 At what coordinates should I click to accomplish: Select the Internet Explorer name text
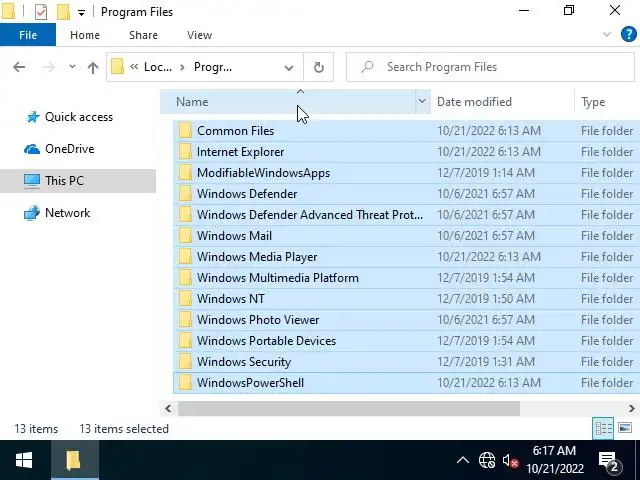pos(240,152)
